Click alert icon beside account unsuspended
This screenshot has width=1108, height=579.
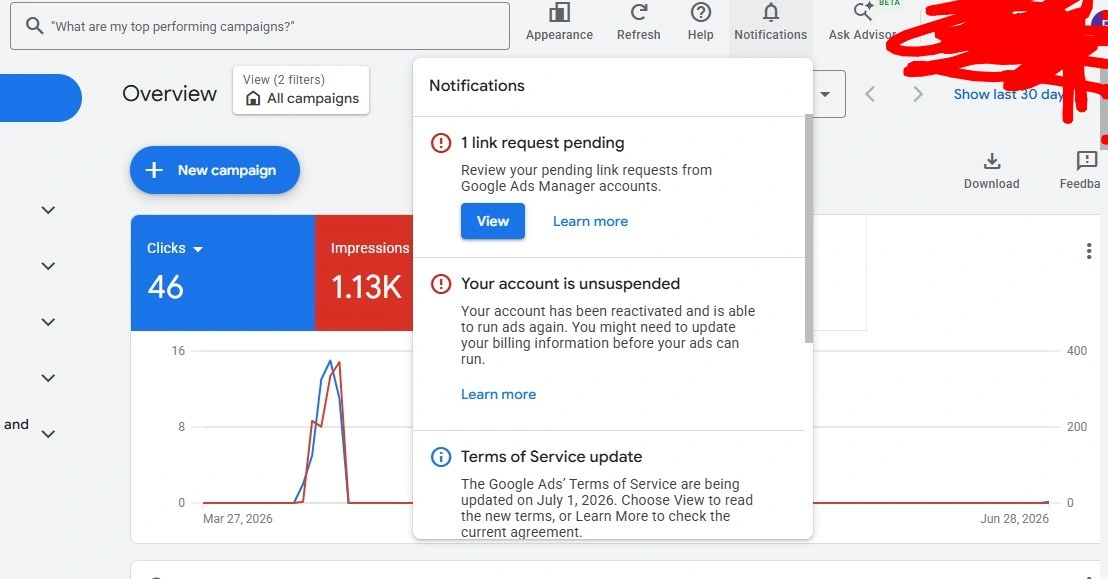pyautogui.click(x=440, y=284)
